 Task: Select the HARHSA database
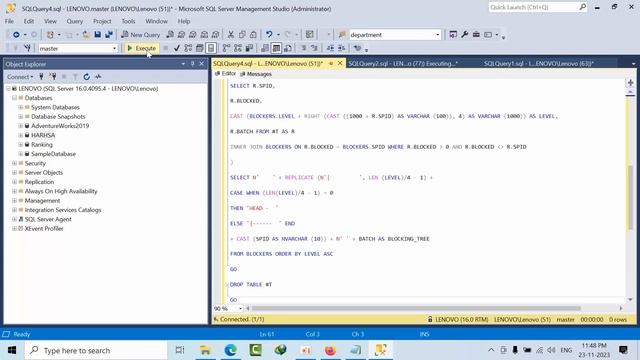coord(43,135)
